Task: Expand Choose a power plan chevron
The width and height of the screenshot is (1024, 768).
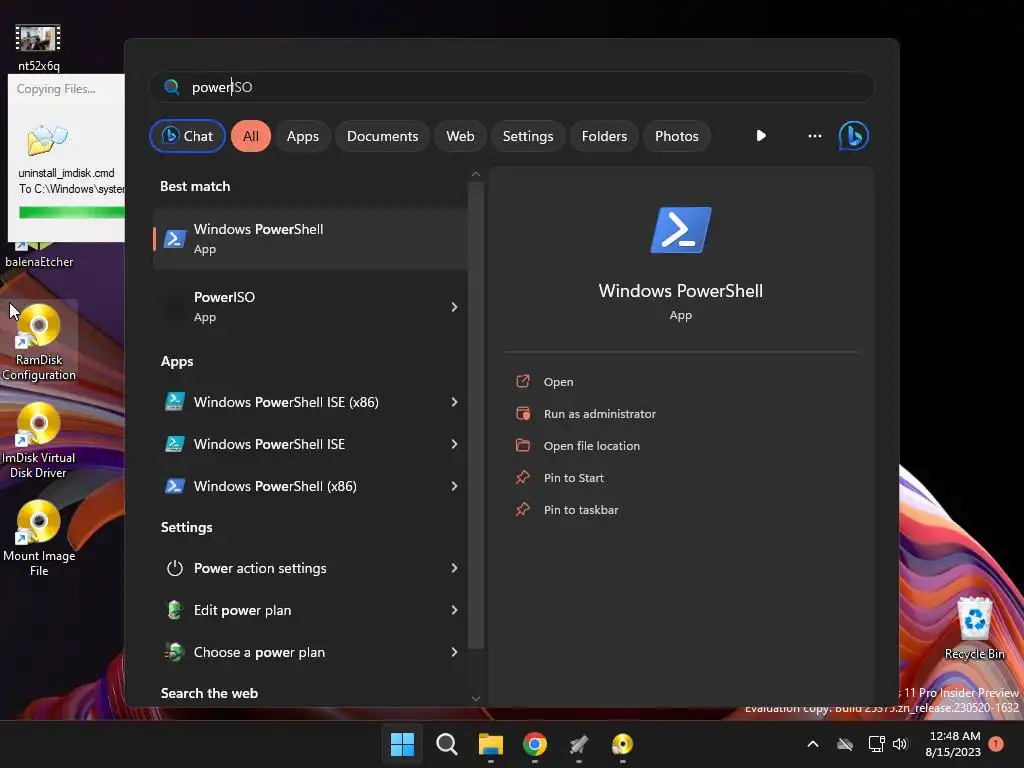Action: pyautogui.click(x=454, y=652)
